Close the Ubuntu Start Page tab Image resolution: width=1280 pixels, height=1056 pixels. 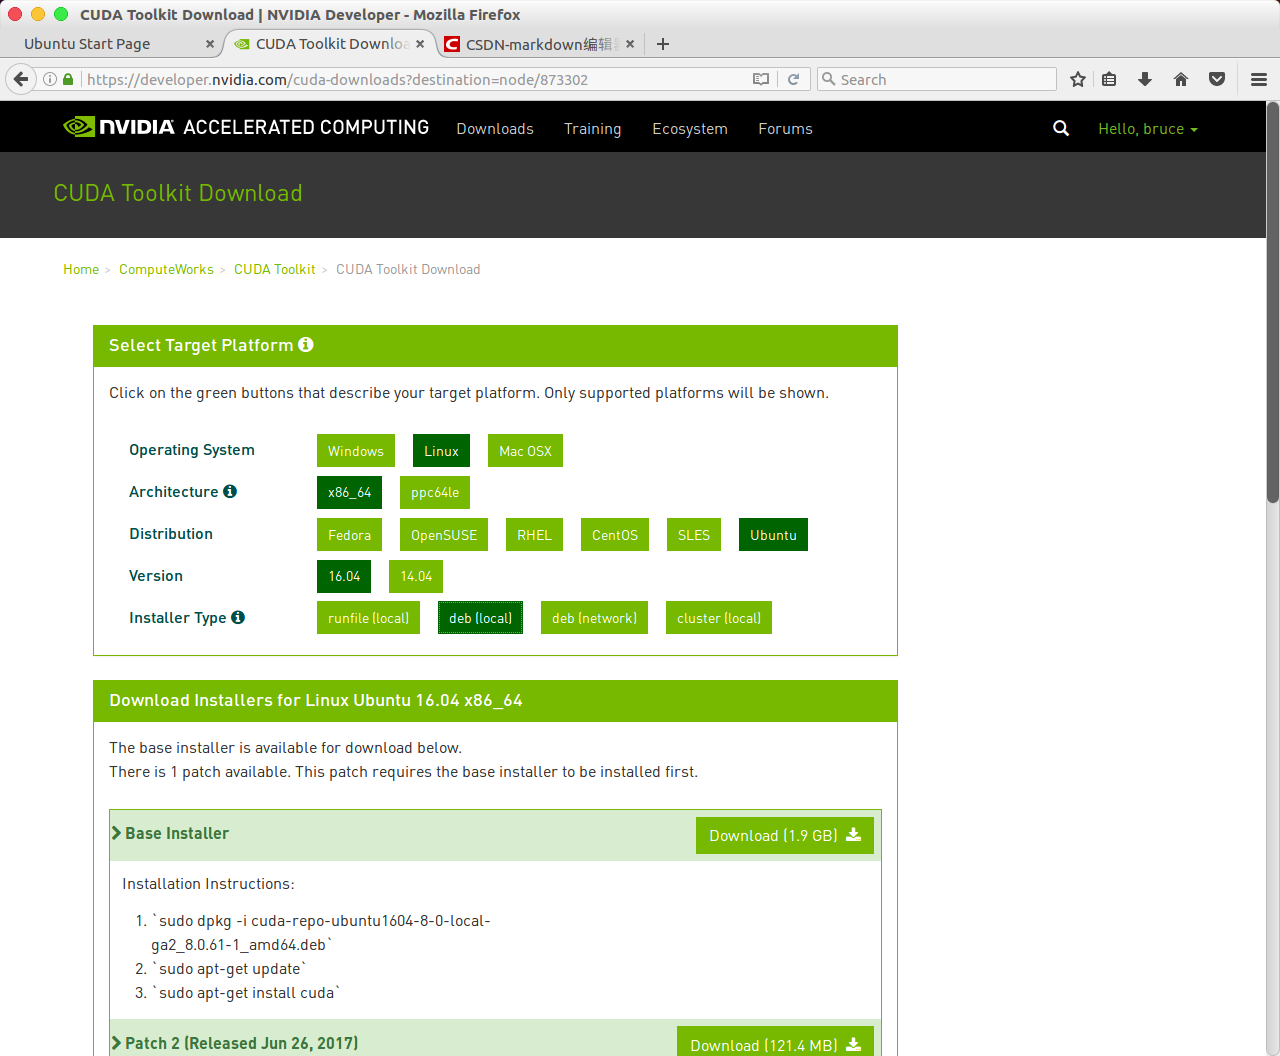tap(209, 44)
